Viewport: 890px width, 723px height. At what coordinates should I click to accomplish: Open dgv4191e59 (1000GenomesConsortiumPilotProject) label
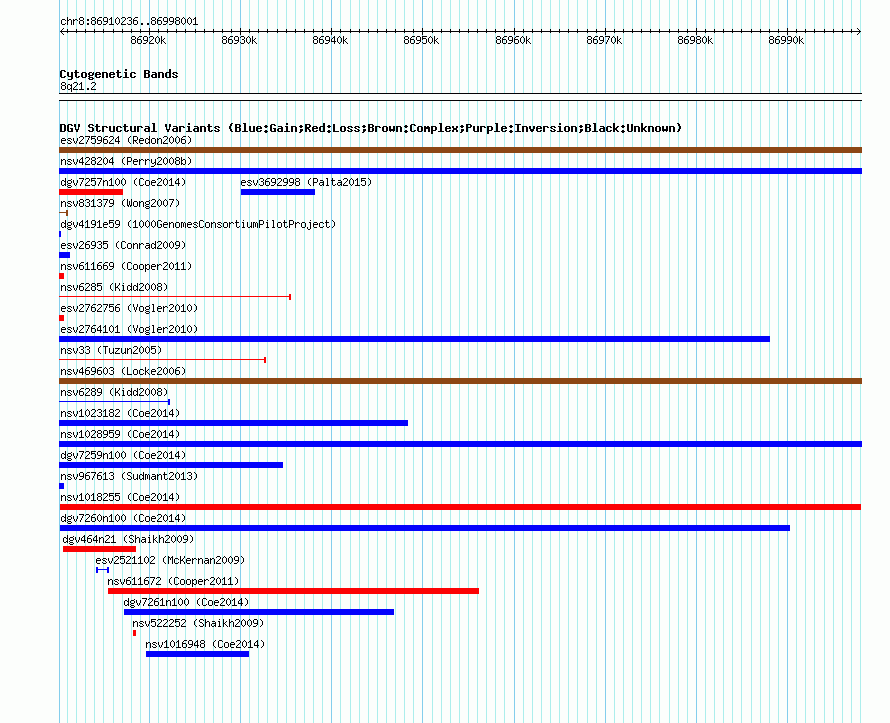coord(198,224)
